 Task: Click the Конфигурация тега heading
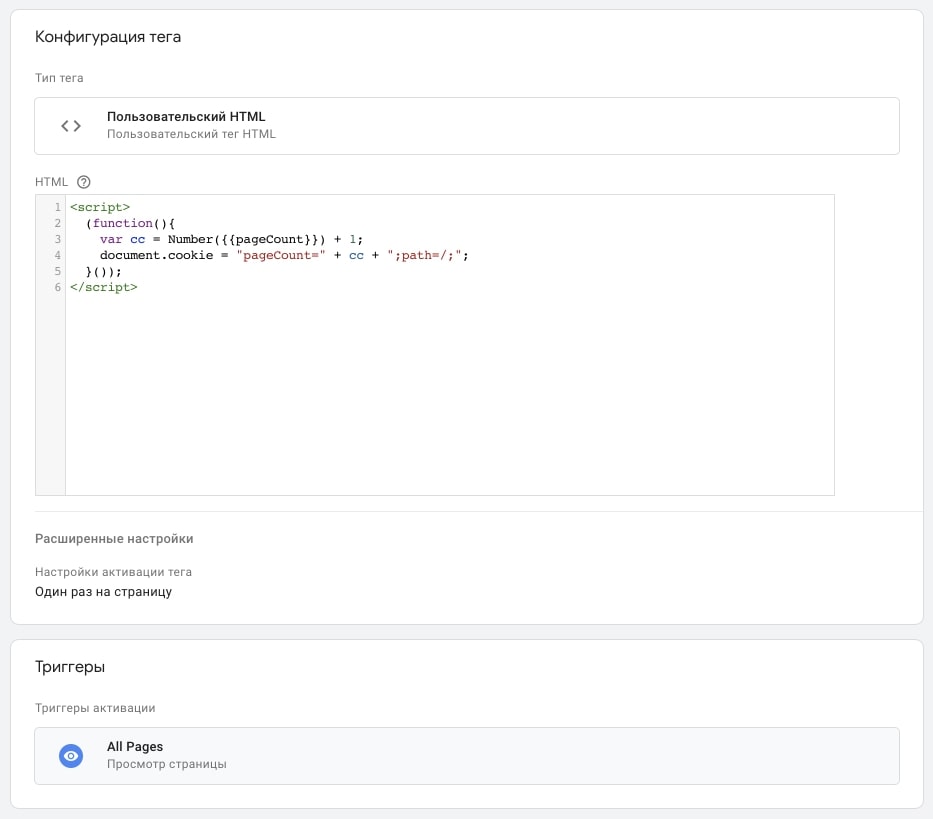click(108, 37)
